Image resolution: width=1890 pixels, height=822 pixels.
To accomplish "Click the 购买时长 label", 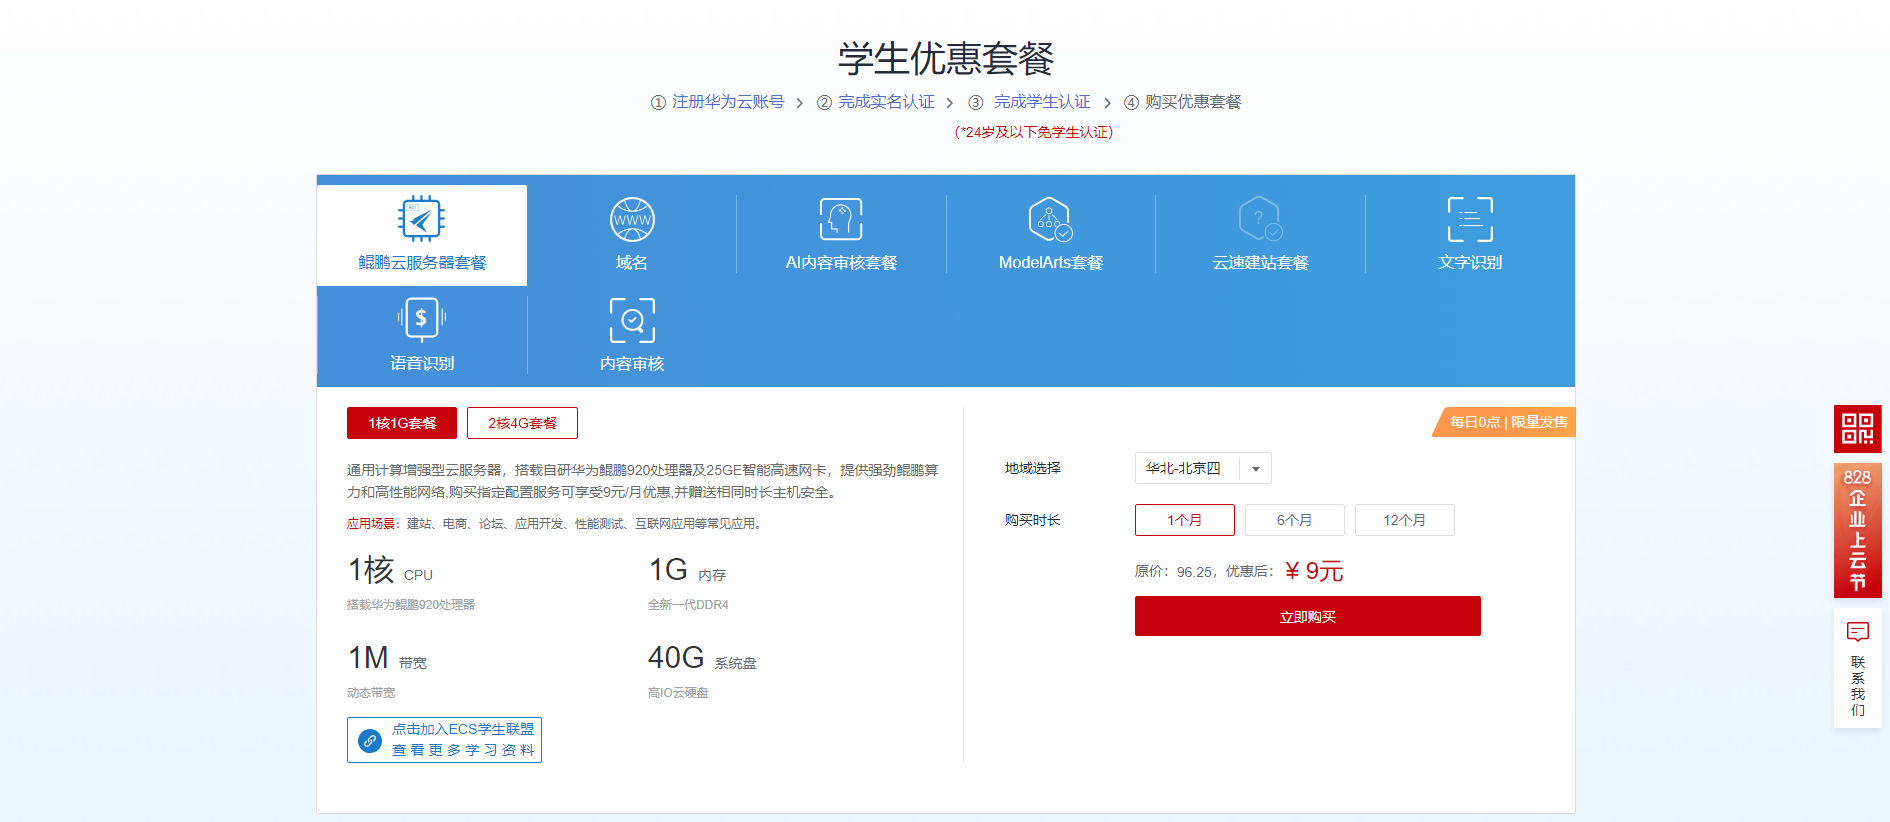I will [x=1033, y=520].
